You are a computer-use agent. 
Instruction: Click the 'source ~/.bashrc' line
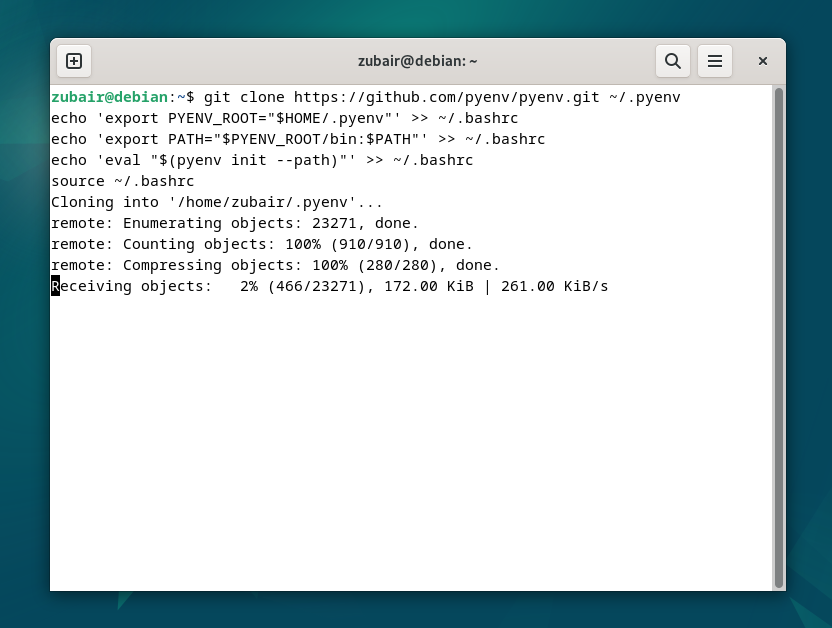(x=123, y=181)
